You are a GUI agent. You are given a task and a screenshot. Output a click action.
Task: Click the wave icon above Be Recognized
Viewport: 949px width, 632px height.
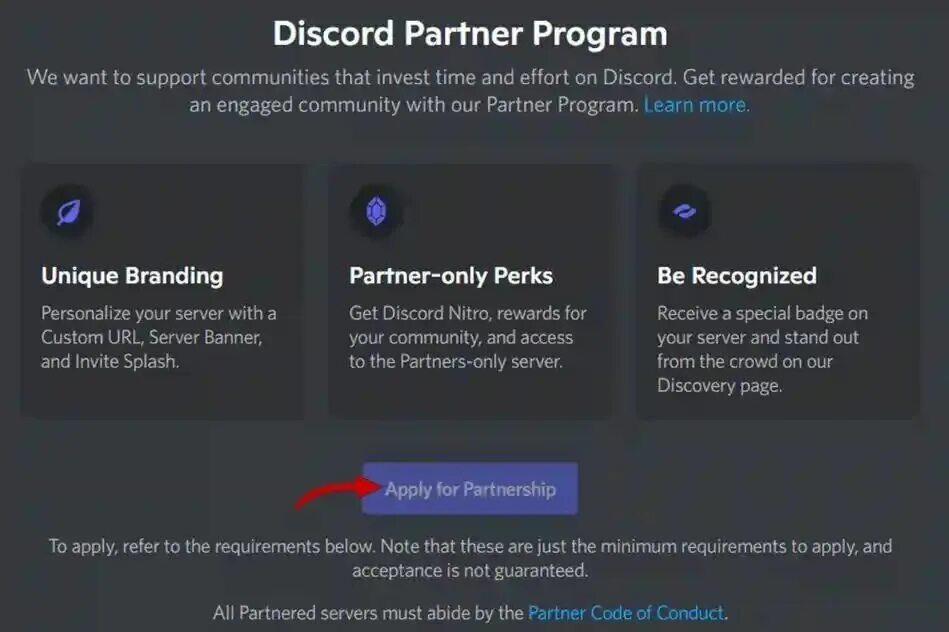[685, 211]
